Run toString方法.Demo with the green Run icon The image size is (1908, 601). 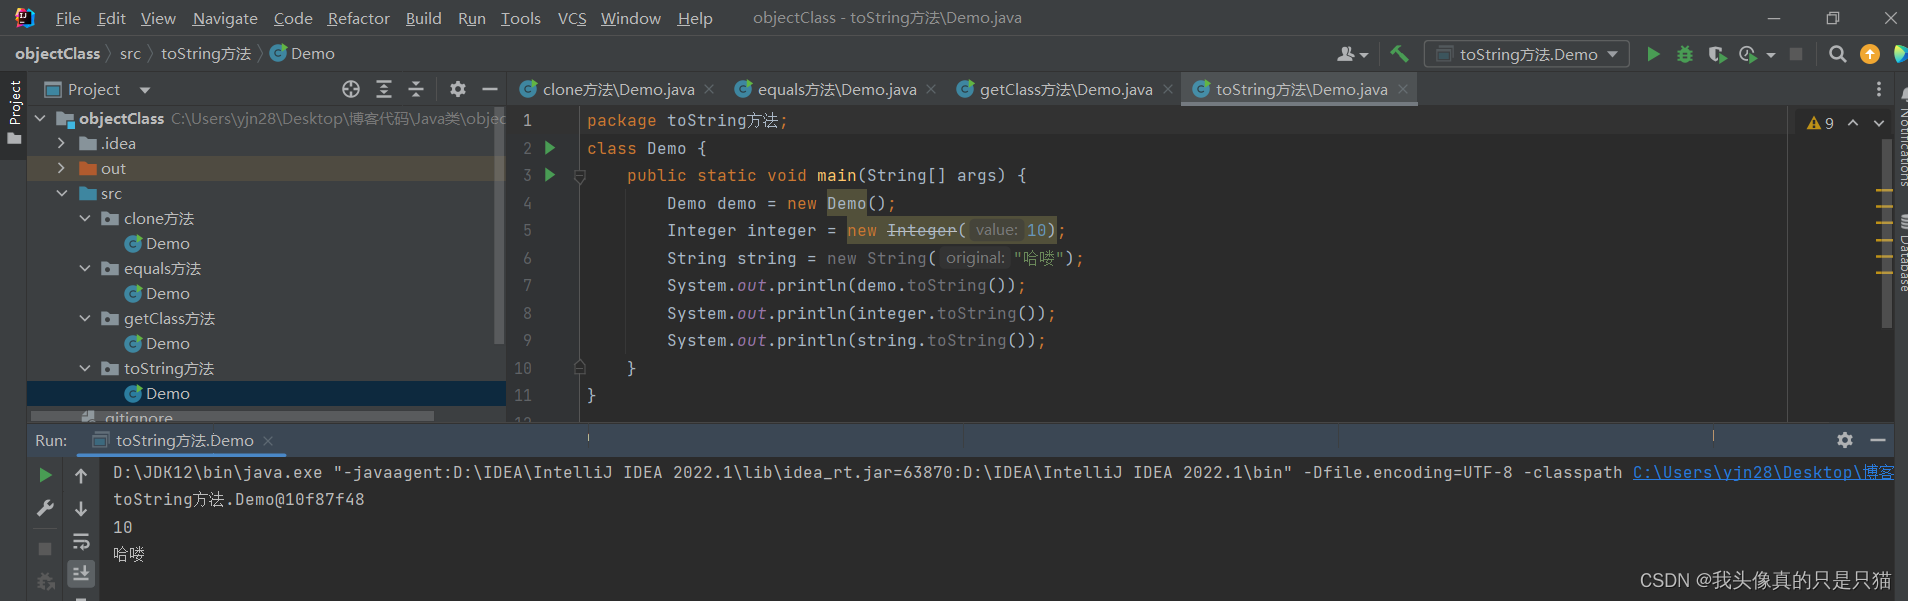[1653, 54]
